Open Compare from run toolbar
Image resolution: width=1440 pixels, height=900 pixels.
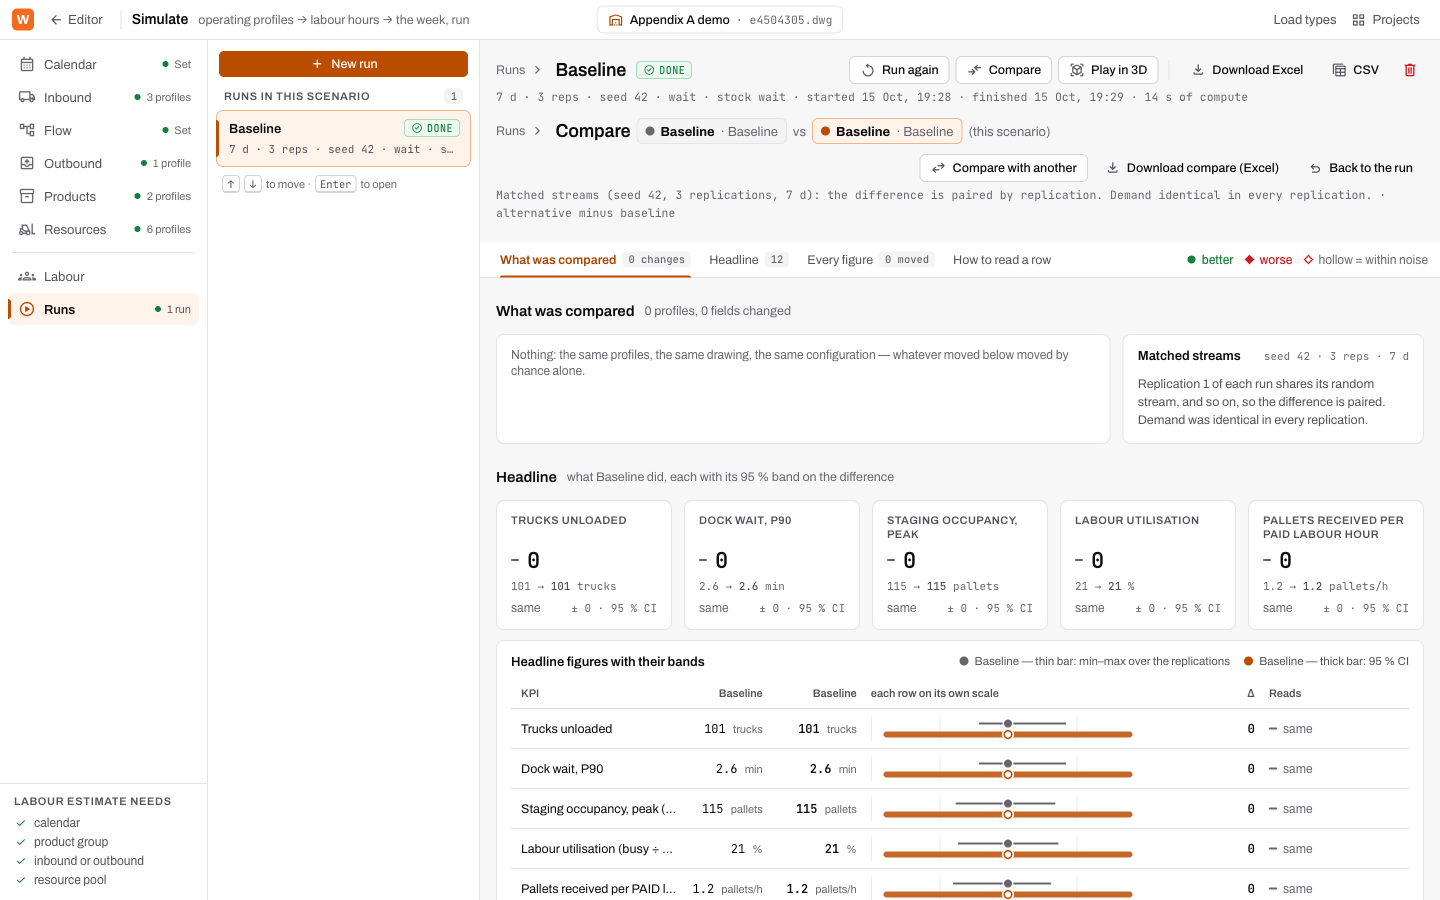point(1003,70)
